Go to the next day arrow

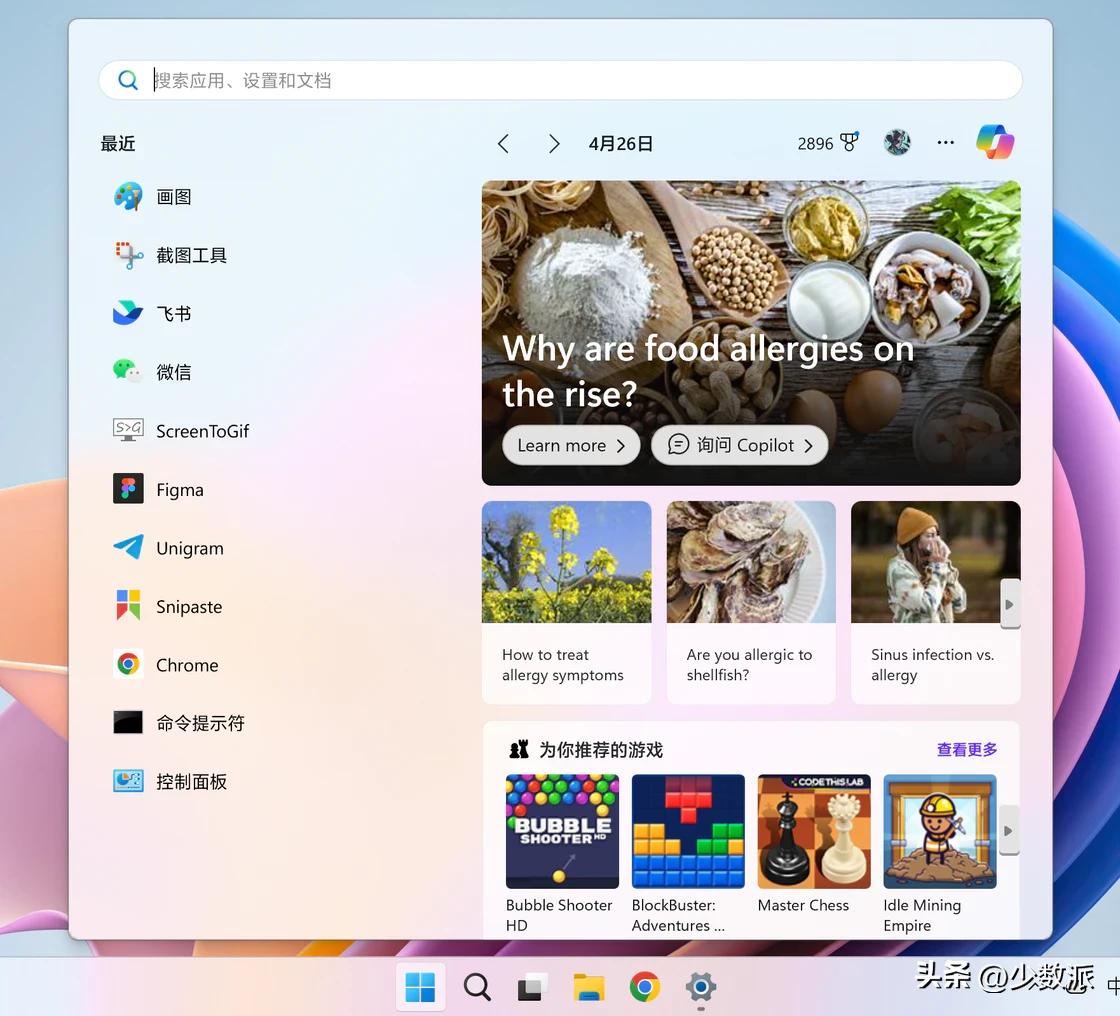(554, 144)
